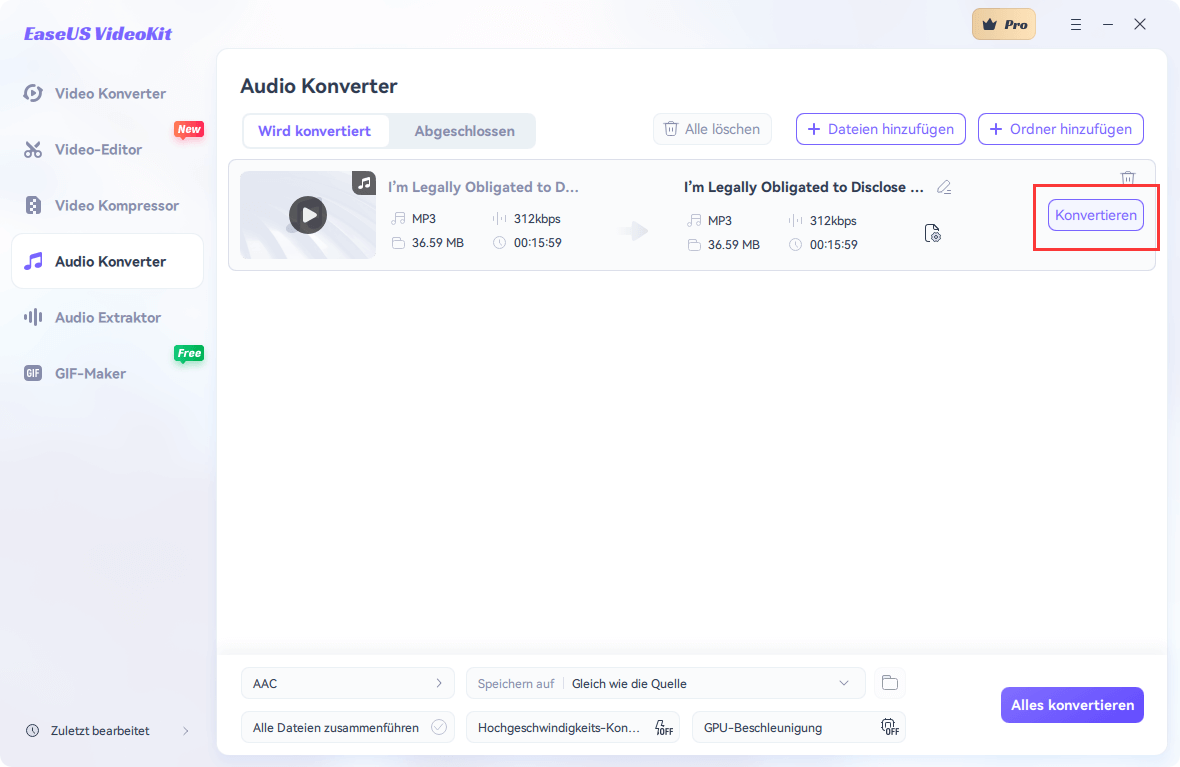Click the output 36.59 MB size value
Image resolution: width=1180 pixels, height=767 pixels.
734,245
